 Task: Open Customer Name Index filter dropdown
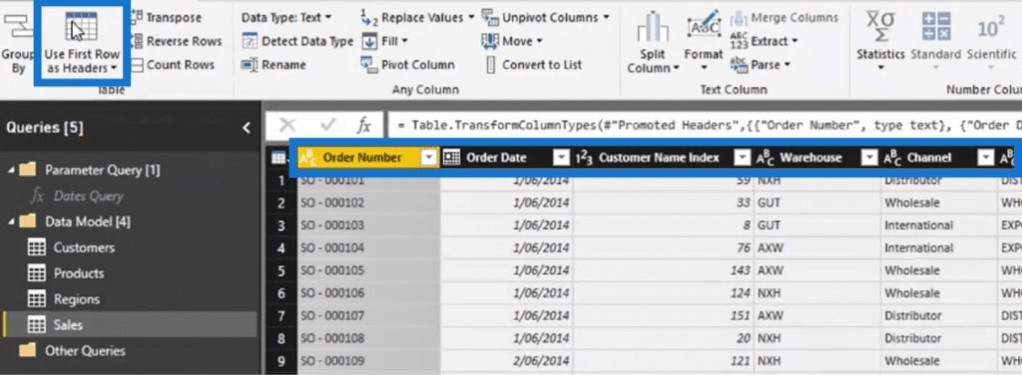pos(742,157)
